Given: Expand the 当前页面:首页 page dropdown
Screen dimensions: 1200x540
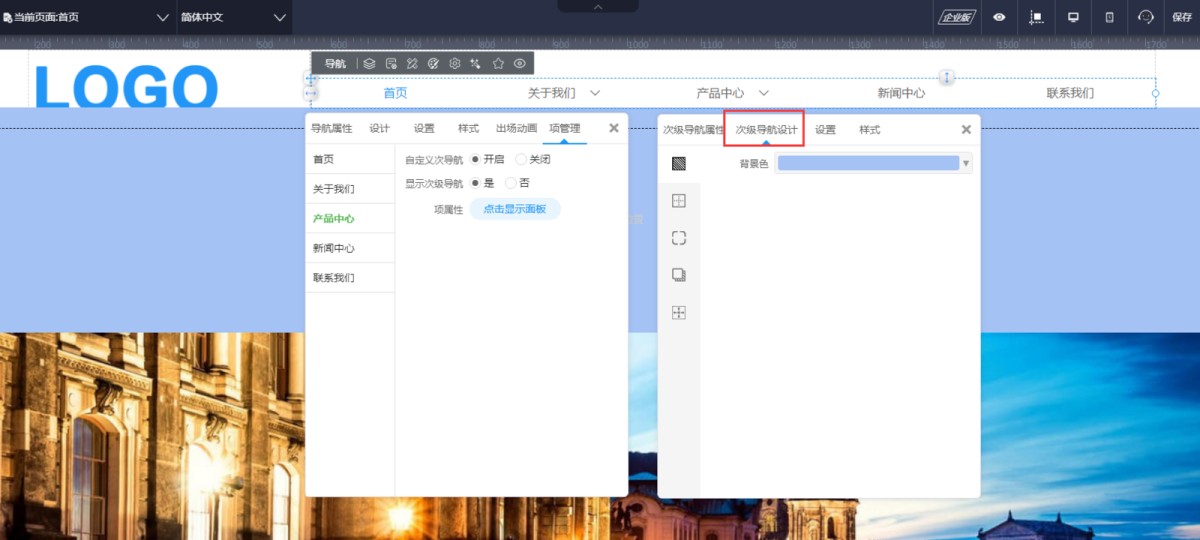Looking at the screenshot, I should pos(88,17).
